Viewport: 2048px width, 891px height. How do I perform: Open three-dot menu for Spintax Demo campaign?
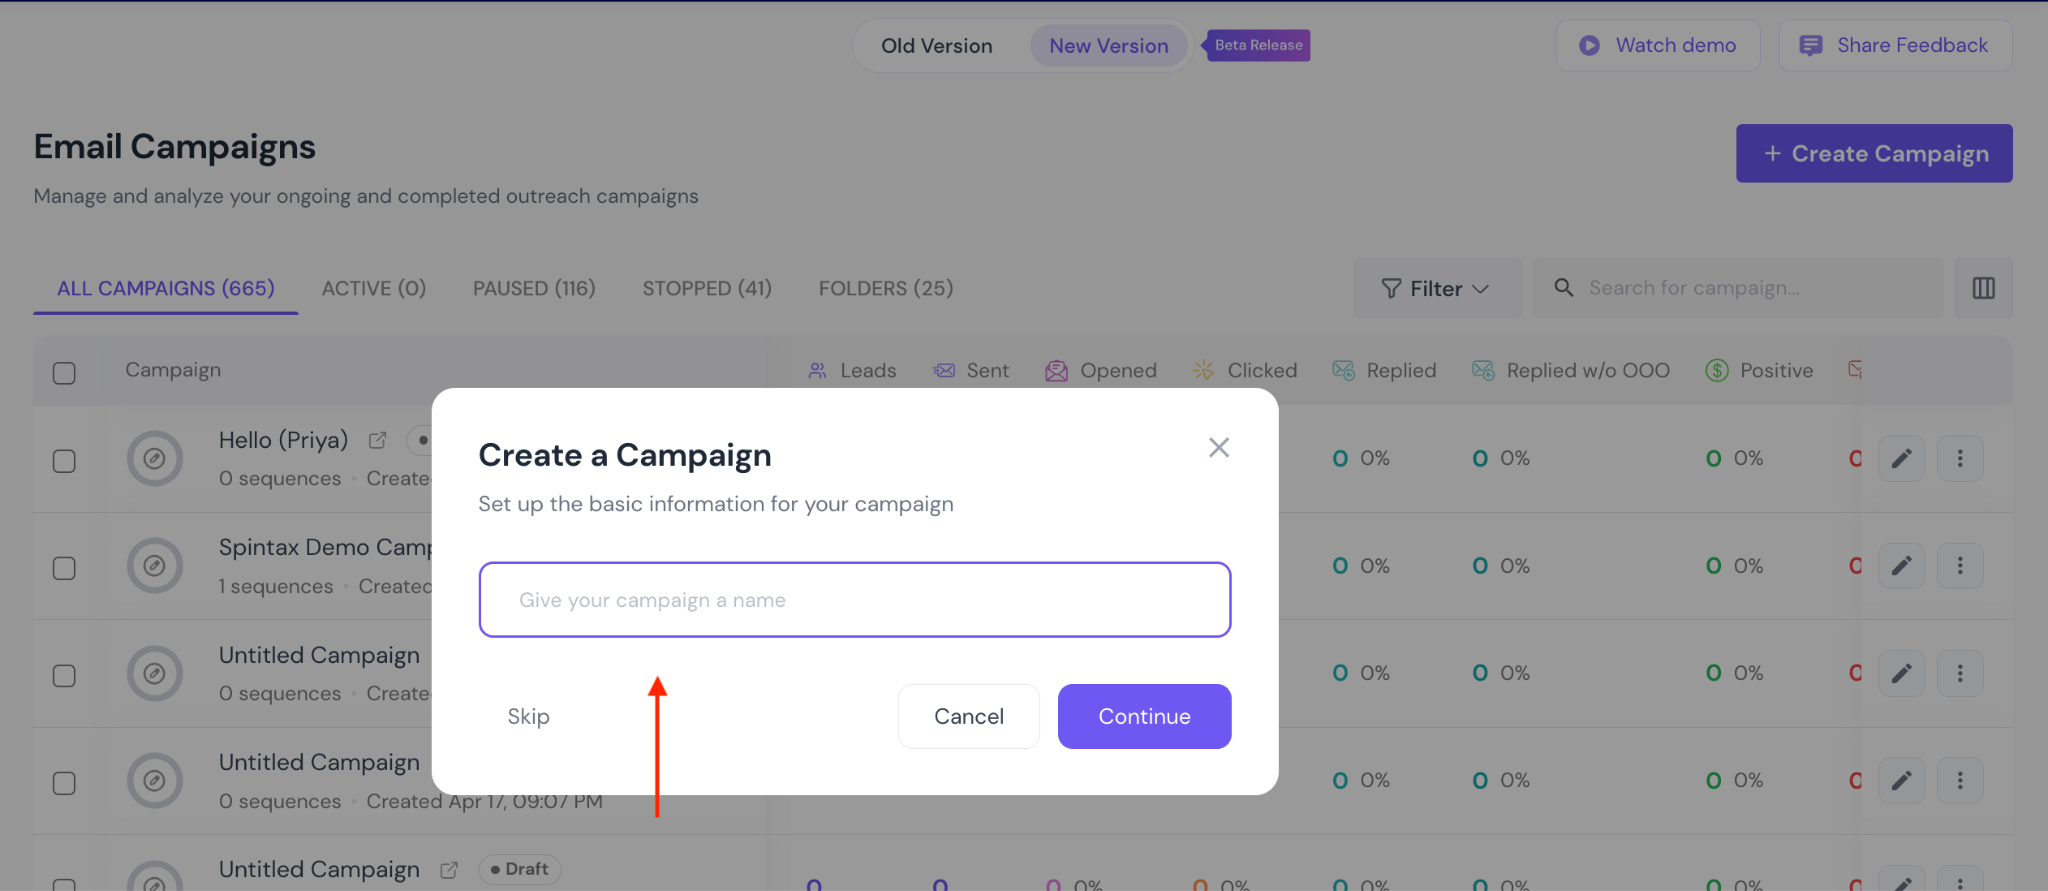1959,566
